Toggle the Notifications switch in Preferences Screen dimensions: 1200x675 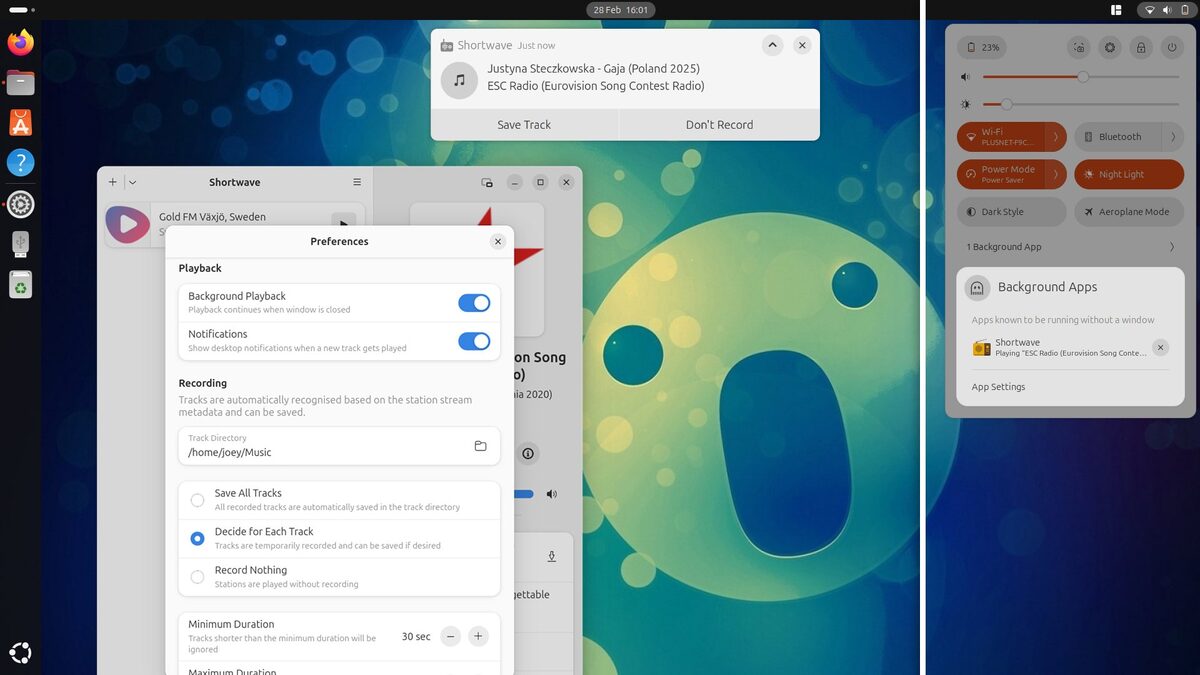click(x=474, y=341)
